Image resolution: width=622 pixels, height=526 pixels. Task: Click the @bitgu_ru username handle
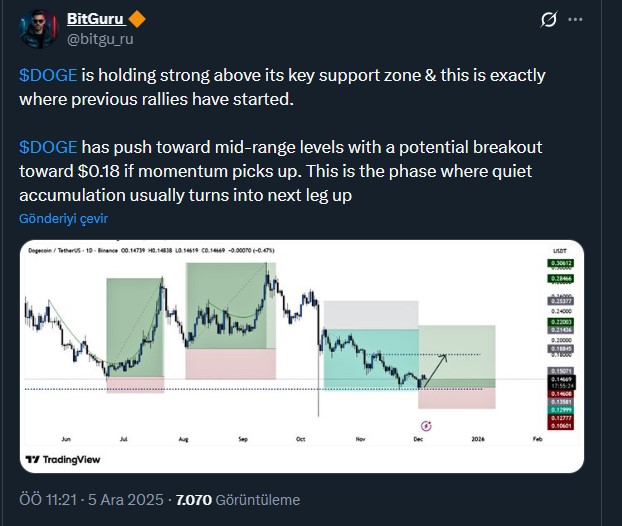pyautogui.click(x=100, y=39)
